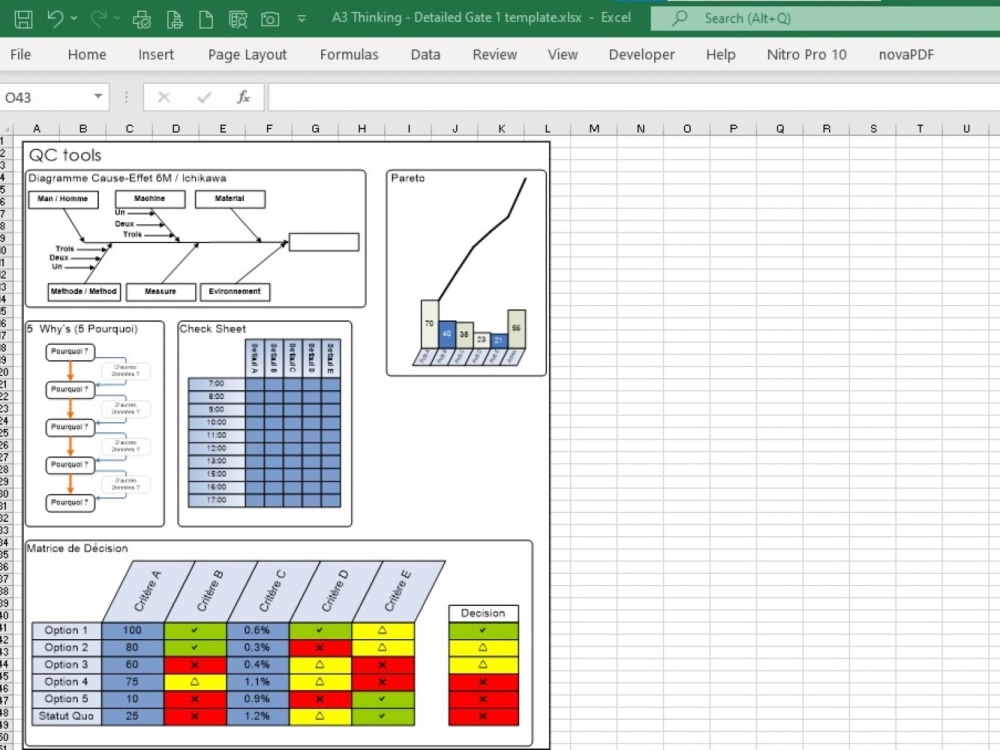This screenshot has height=750, width=1000.
Task: Select the 'Man / Homme' fishbone box
Action: point(63,200)
